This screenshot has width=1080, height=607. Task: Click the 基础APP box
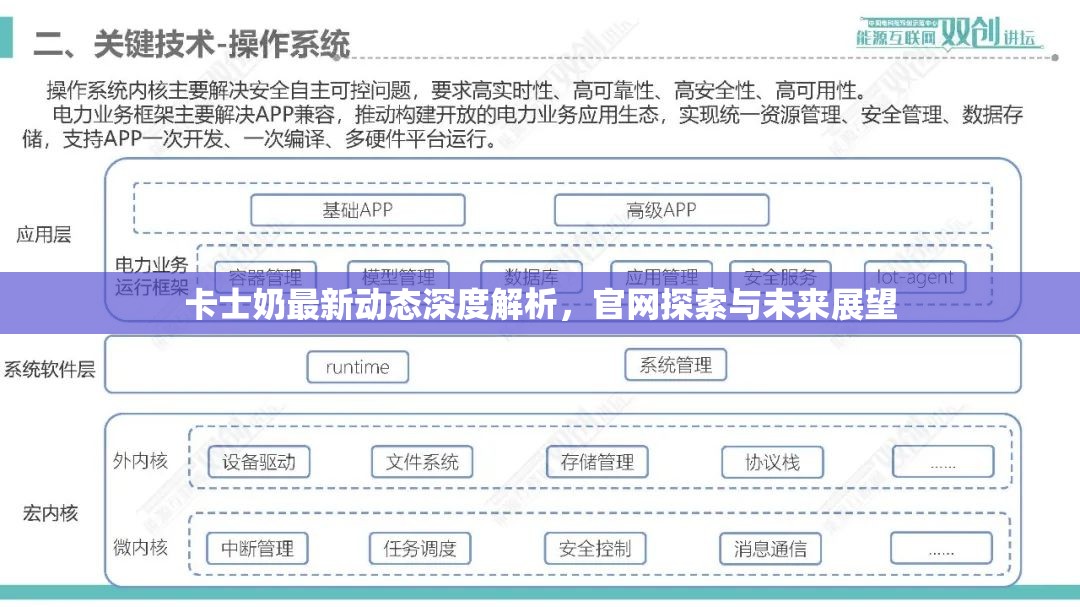357,210
